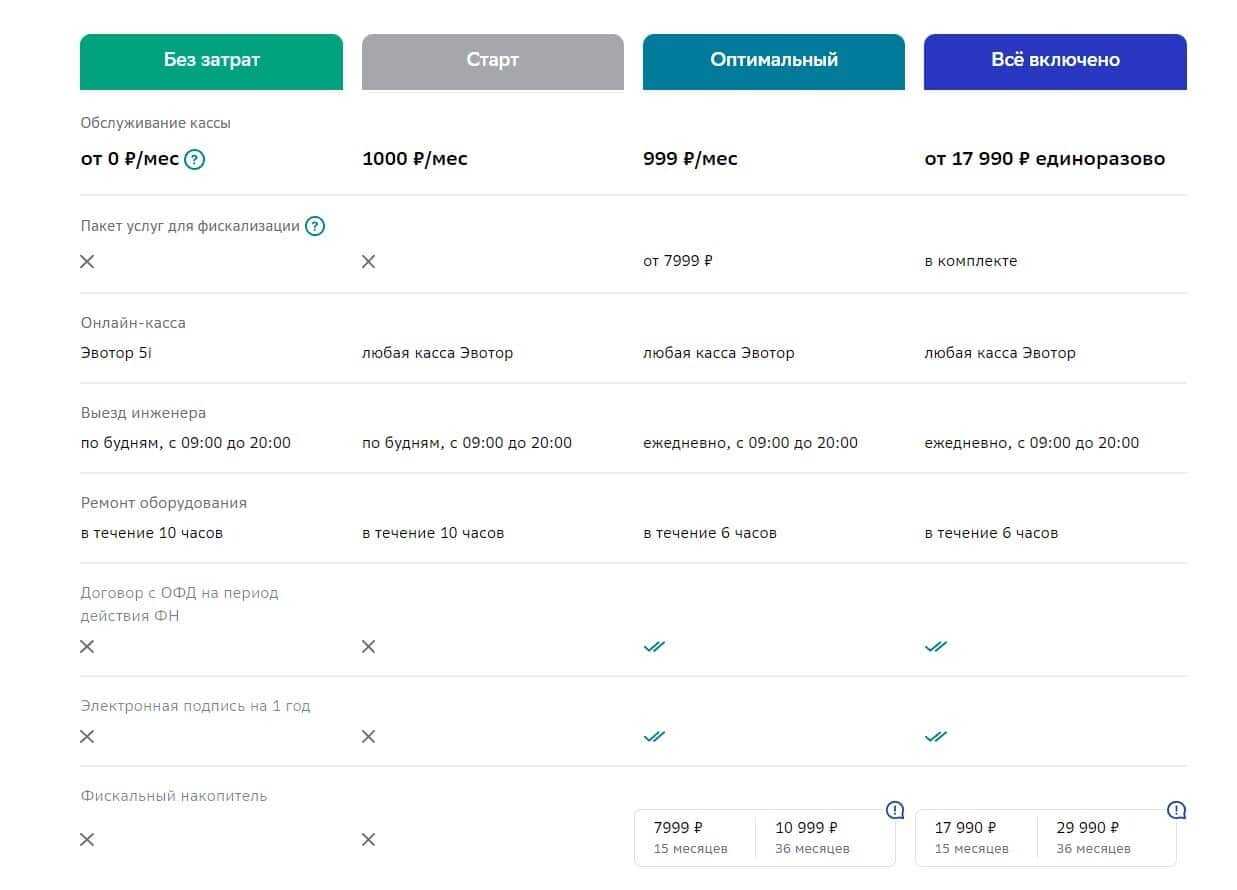Click Оптимальный checkmark for Договор с ОФД
The image size is (1237, 890).
(654, 647)
